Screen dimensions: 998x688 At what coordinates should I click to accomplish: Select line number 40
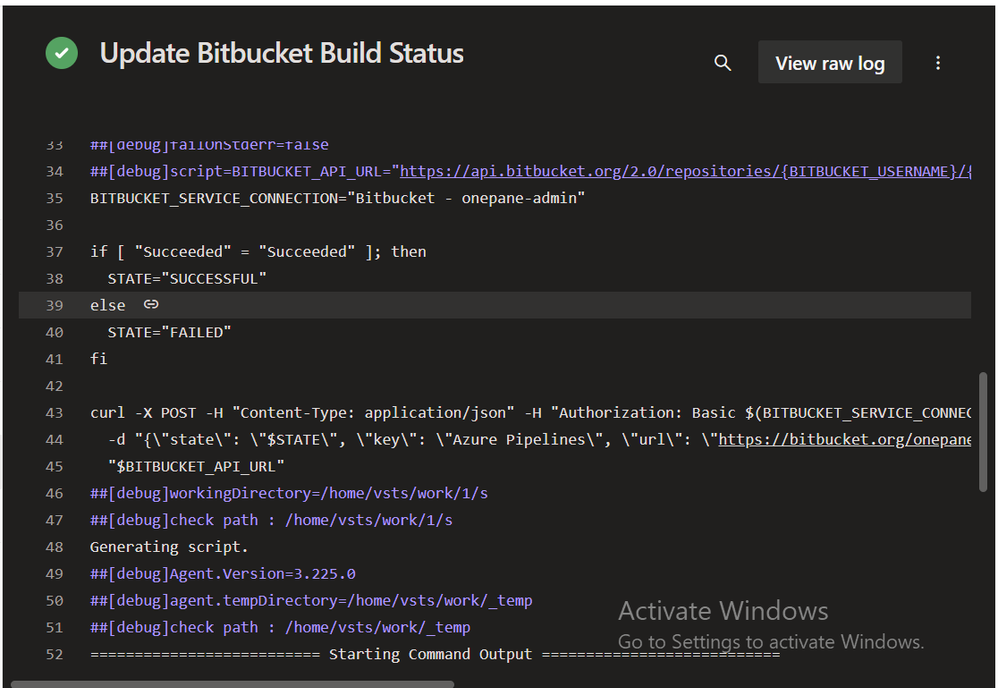[55, 332]
